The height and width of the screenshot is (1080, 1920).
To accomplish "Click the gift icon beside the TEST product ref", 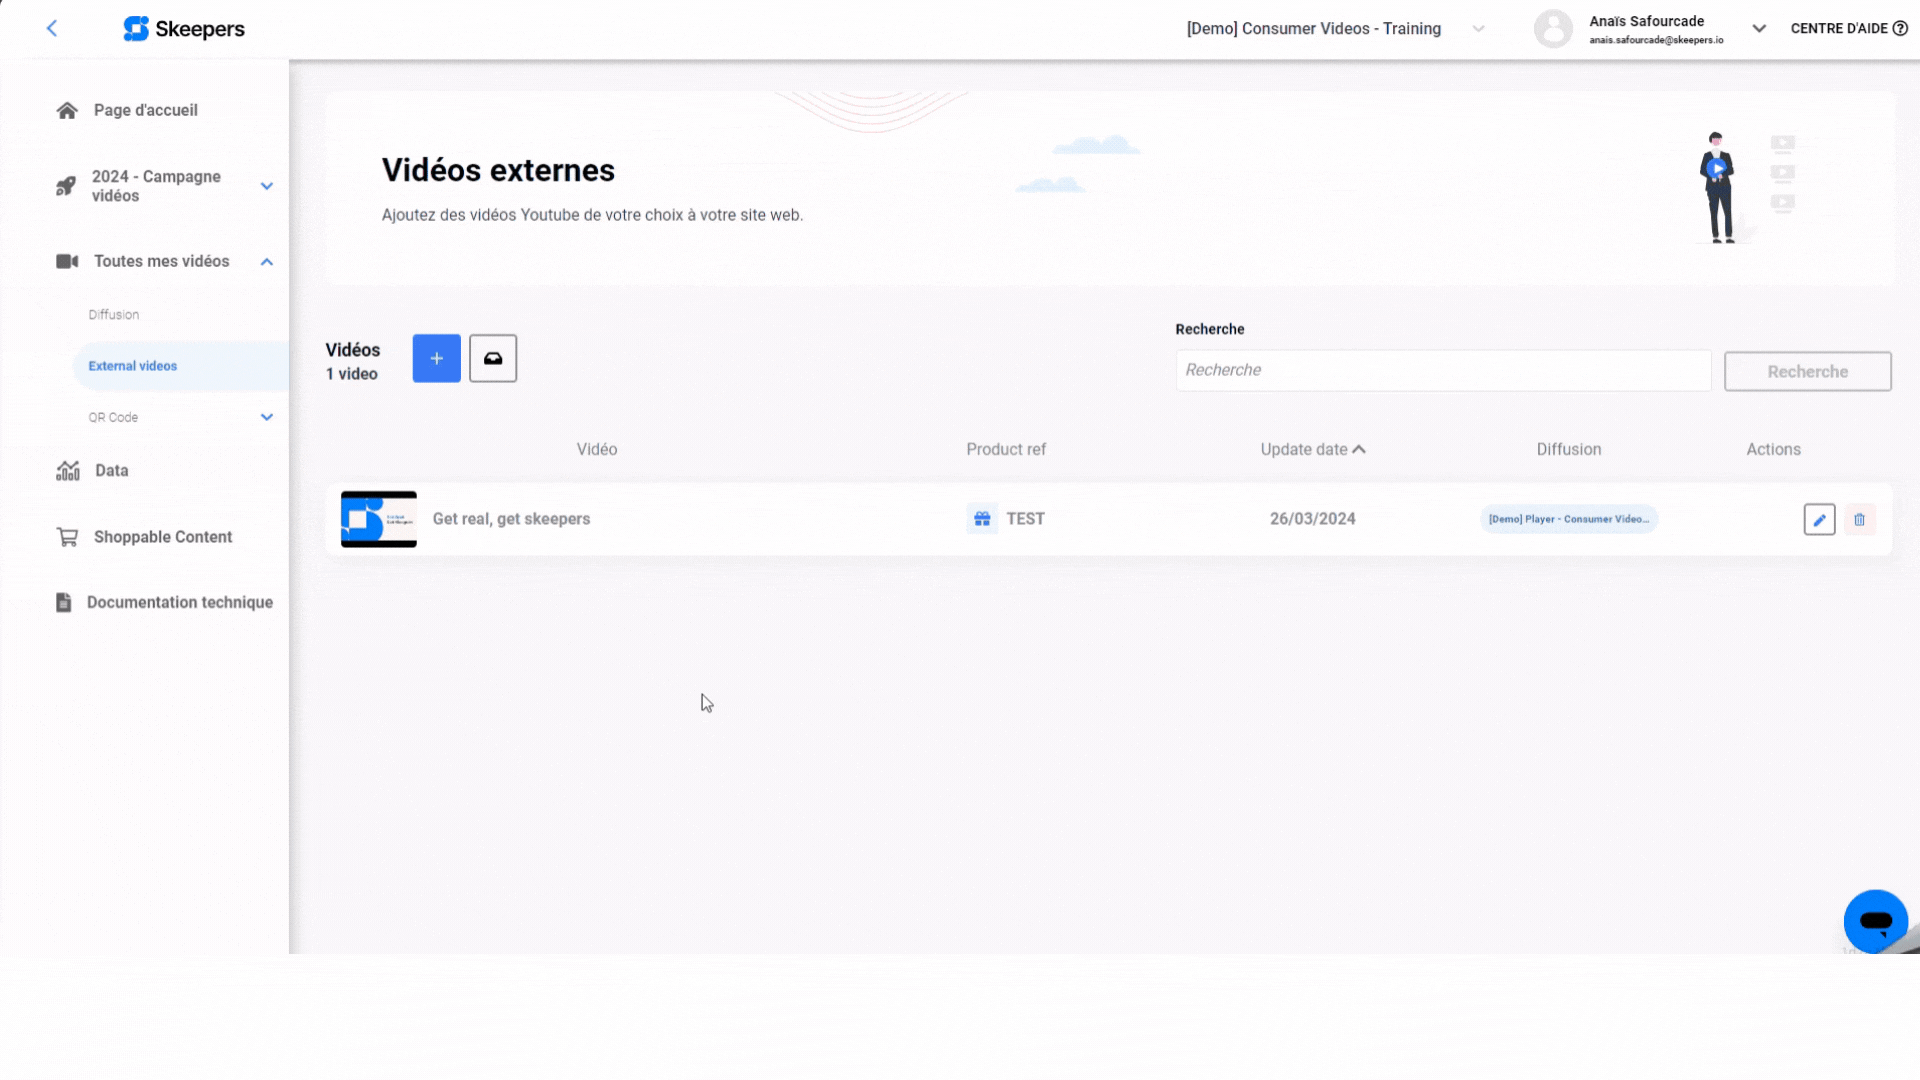I will pos(982,518).
